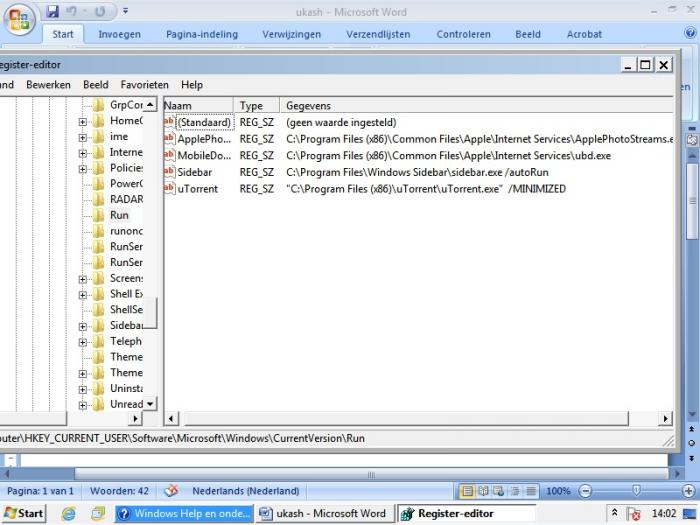This screenshot has height=525, width=700.
Task: Switch to the Pagina-indeling ribbon tab
Action: point(202,34)
